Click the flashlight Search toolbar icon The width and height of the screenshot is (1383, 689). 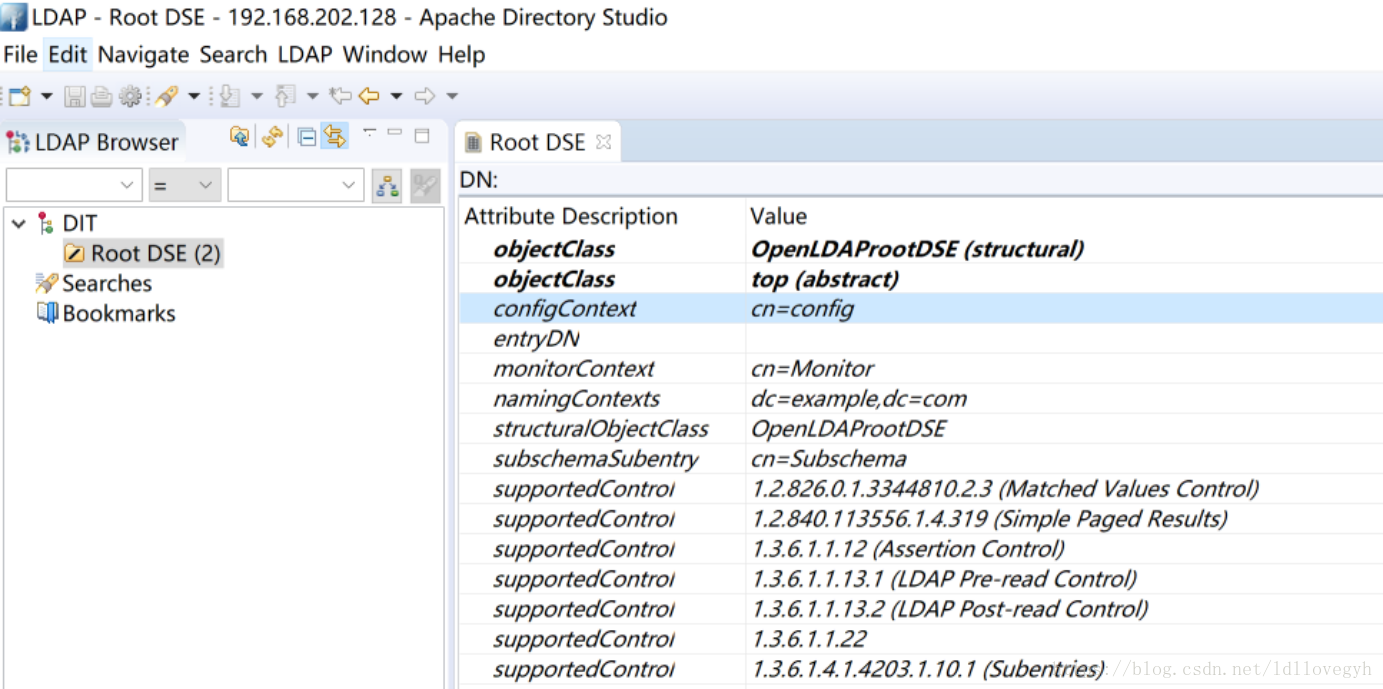point(166,96)
